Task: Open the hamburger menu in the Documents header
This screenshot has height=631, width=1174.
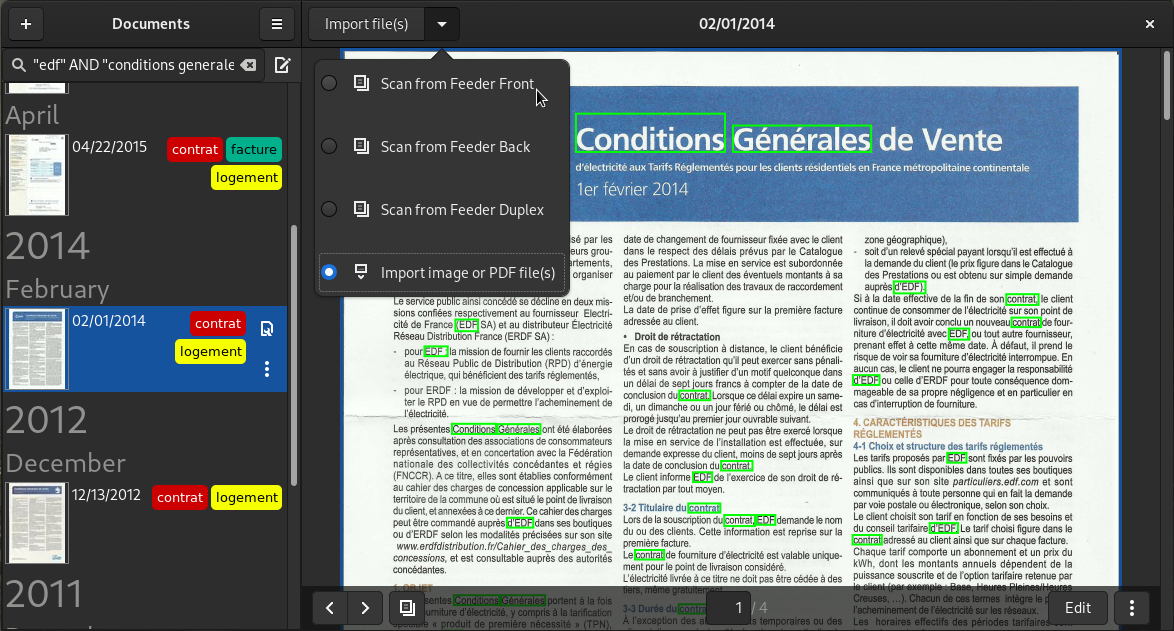Action: (276, 24)
